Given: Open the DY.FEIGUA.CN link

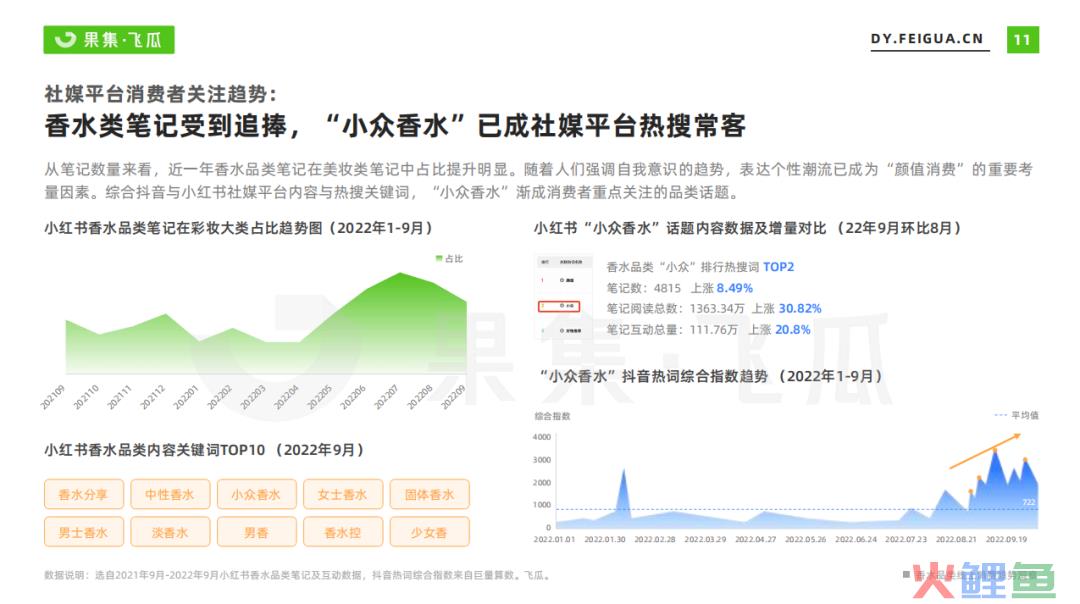Looking at the screenshot, I should point(927,39).
